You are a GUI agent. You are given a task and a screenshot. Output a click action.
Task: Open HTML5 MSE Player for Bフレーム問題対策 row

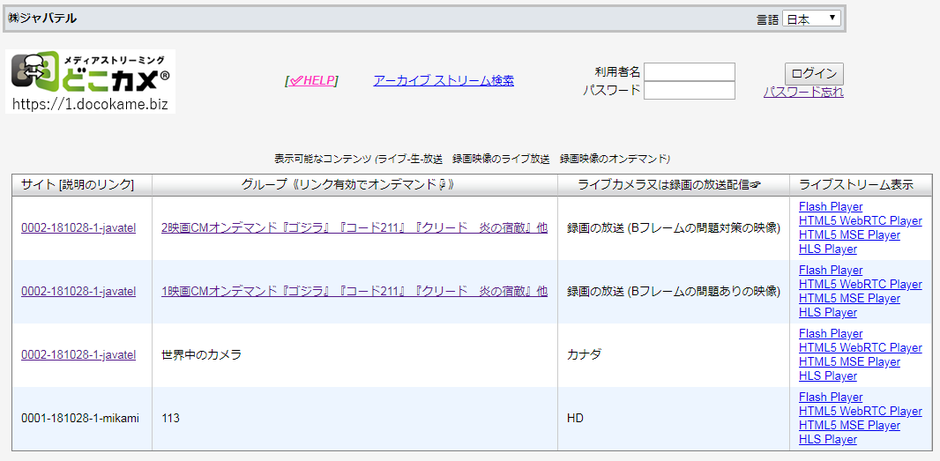(x=849, y=235)
